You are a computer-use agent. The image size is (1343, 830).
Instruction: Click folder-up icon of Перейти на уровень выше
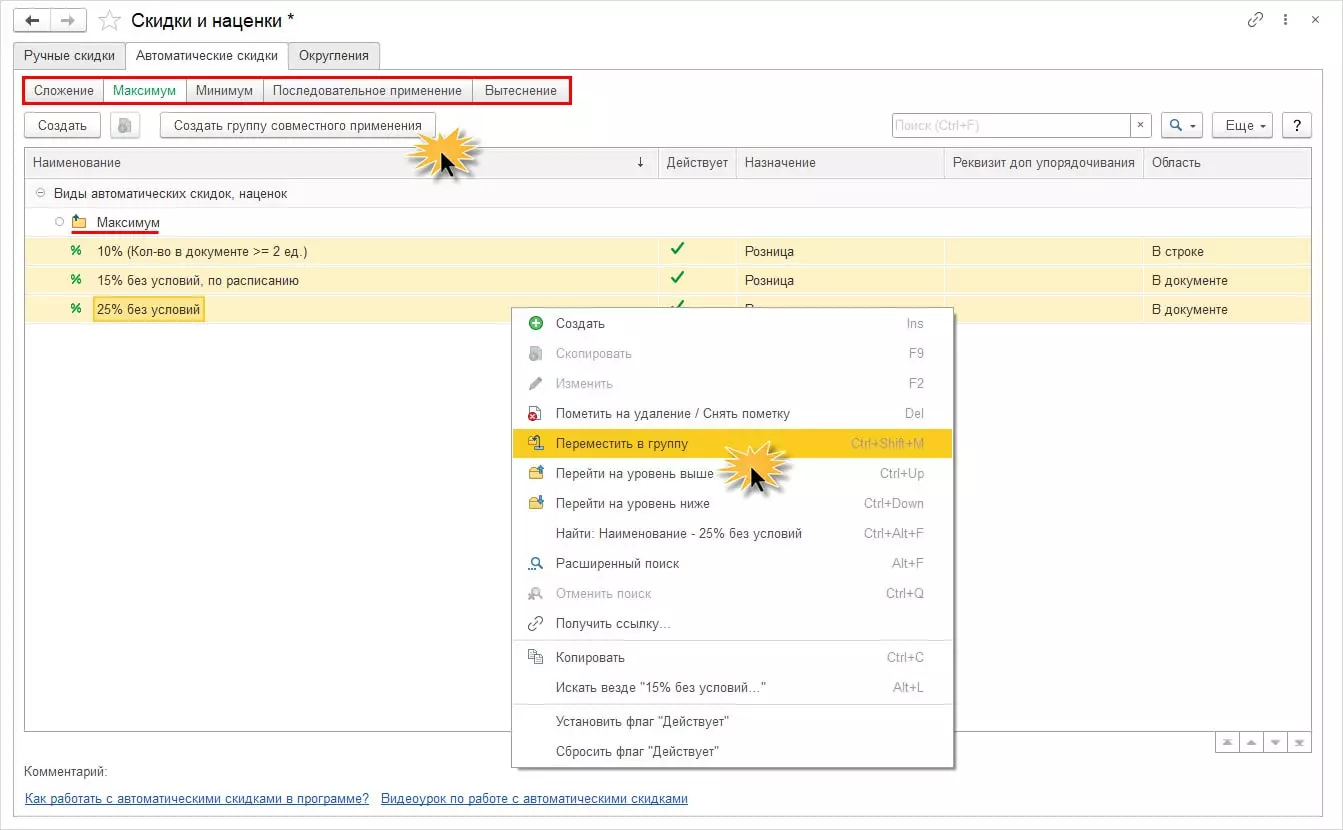point(535,473)
